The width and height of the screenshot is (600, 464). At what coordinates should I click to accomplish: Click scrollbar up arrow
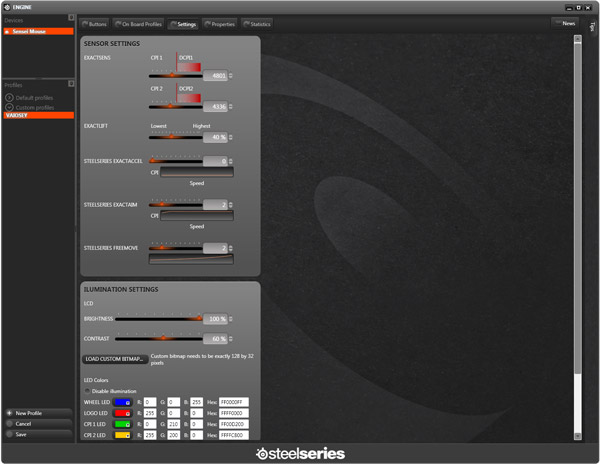[x=577, y=38]
